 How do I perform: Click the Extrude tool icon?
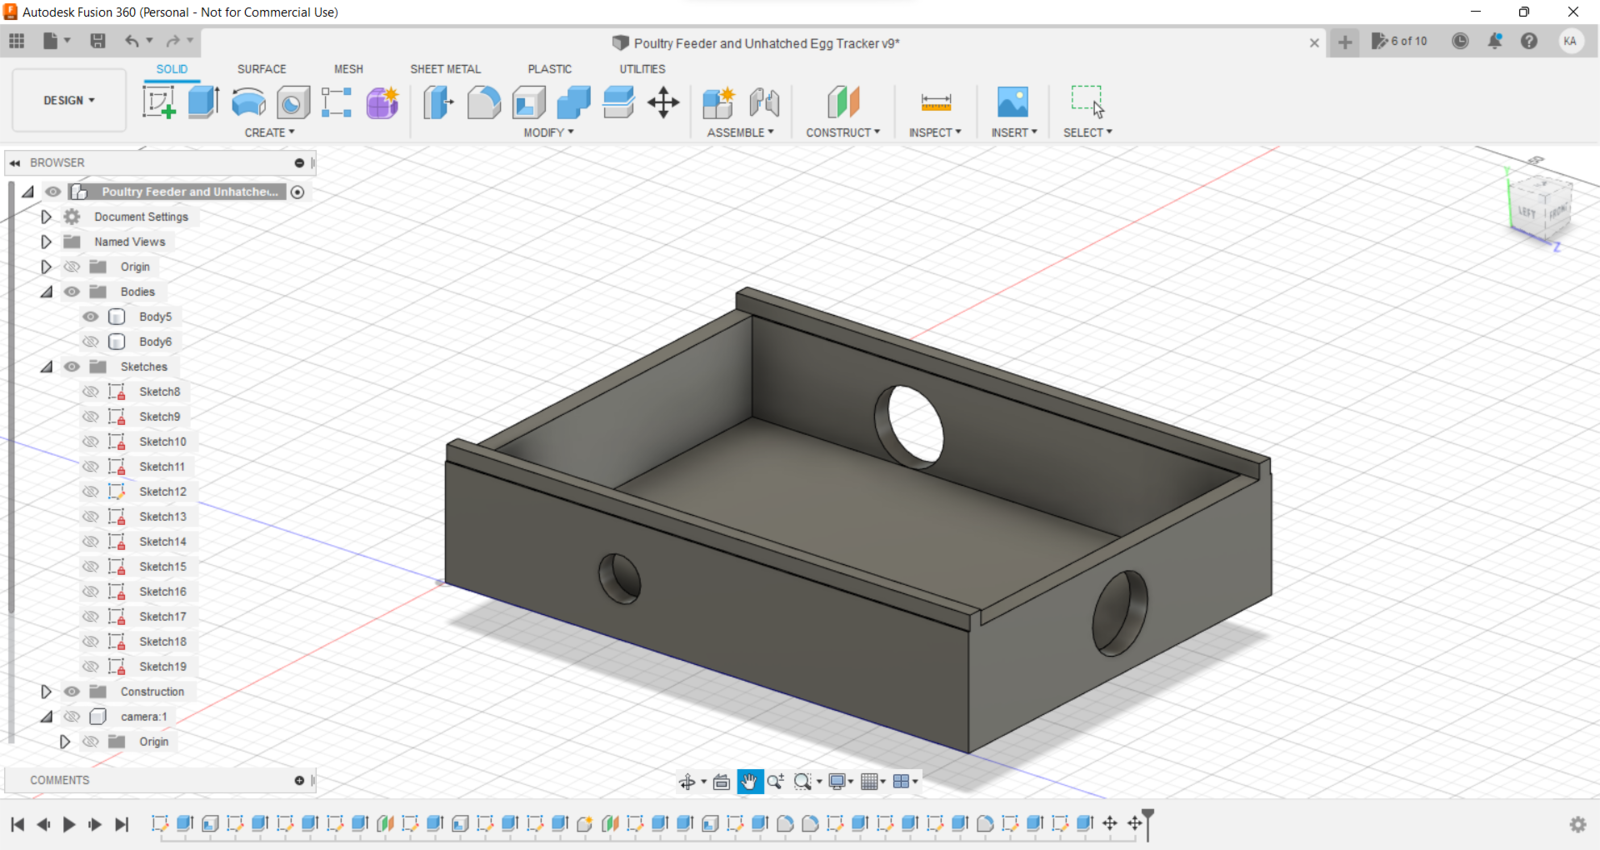(203, 102)
